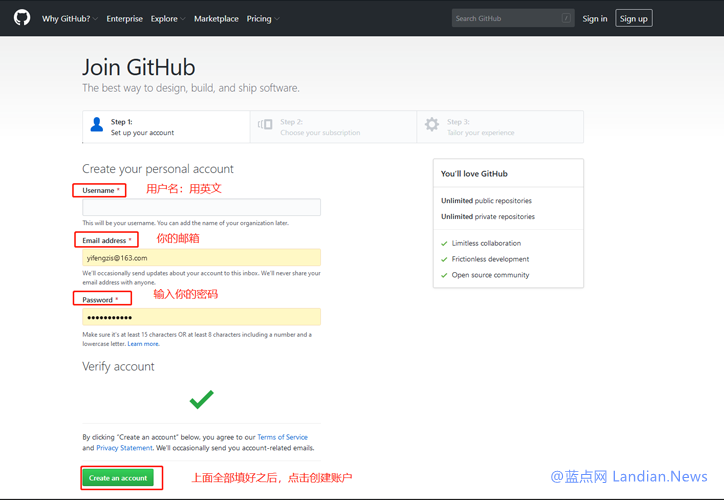Click the GitHub octocat logo
Viewport: 724px width, 500px height.
(22, 18)
